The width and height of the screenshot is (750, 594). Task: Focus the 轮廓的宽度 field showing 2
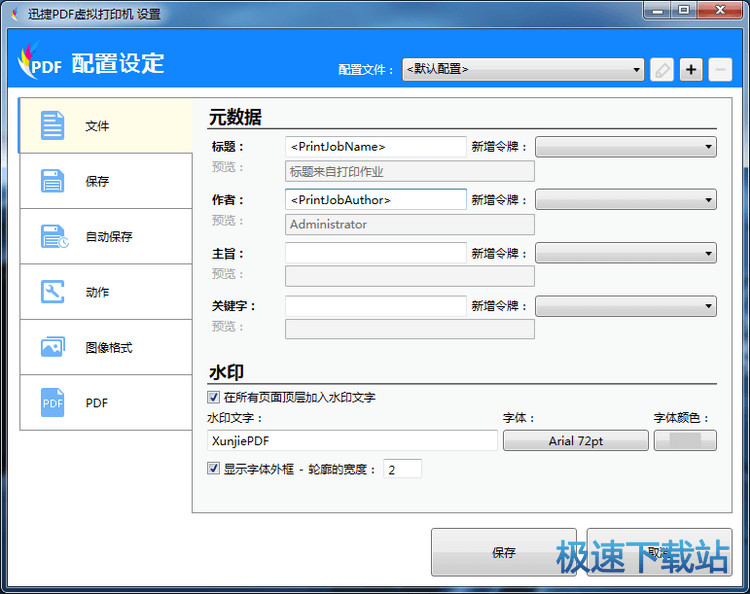(402, 469)
